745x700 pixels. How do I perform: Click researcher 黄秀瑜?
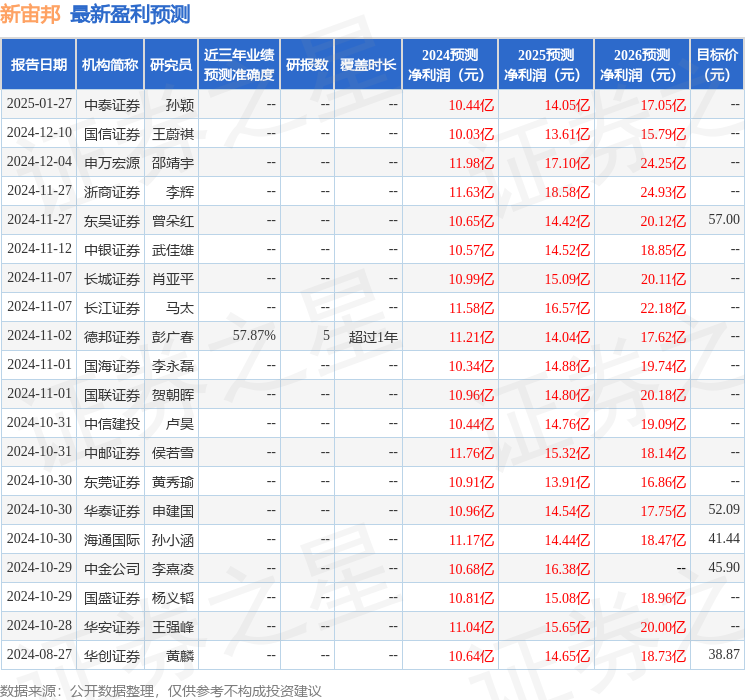click(x=173, y=482)
